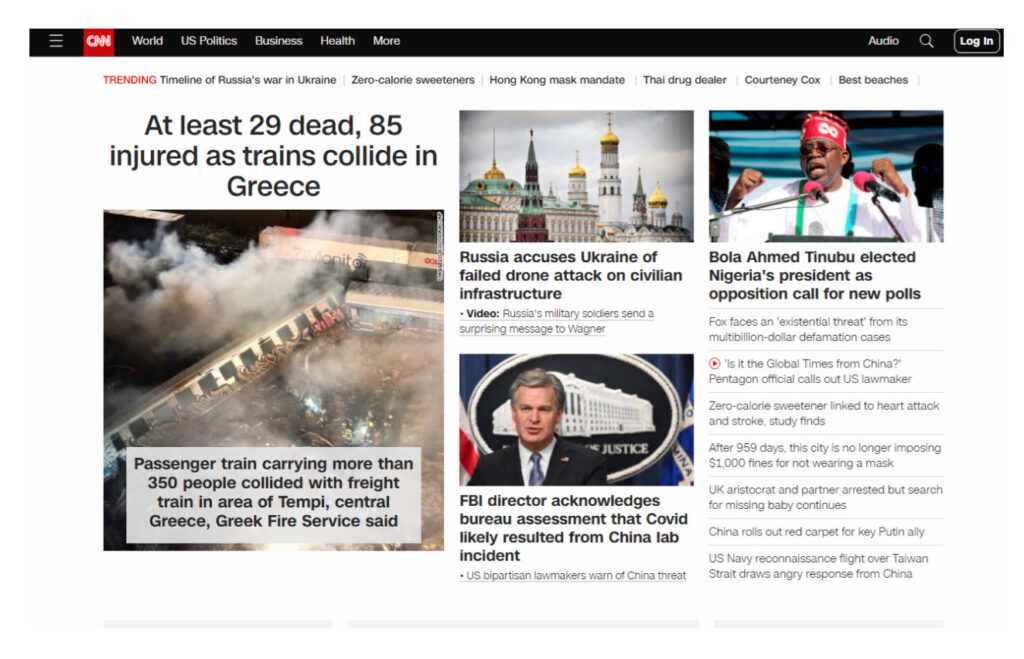Open the World menu item
This screenshot has width=1024, height=659.
147,41
